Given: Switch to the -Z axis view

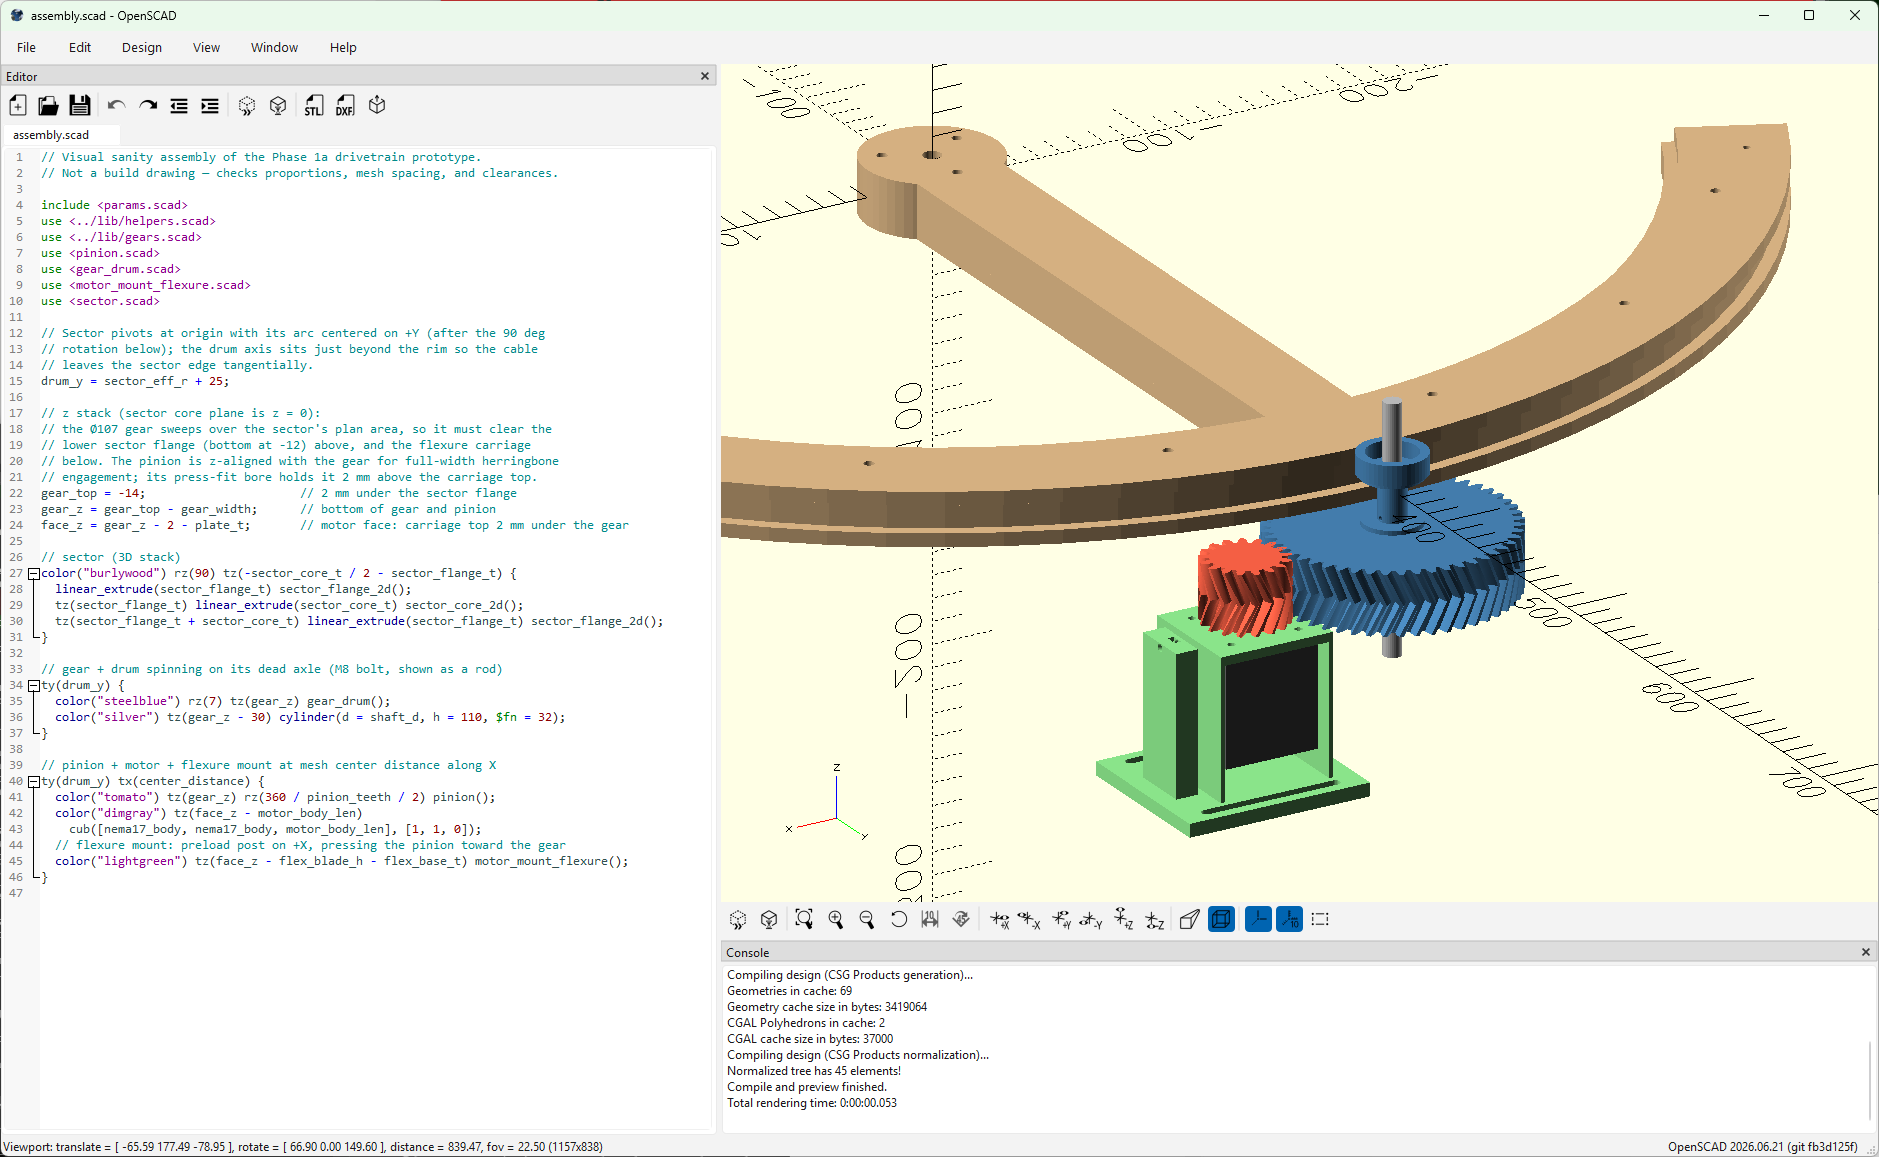Looking at the screenshot, I should coord(1155,920).
